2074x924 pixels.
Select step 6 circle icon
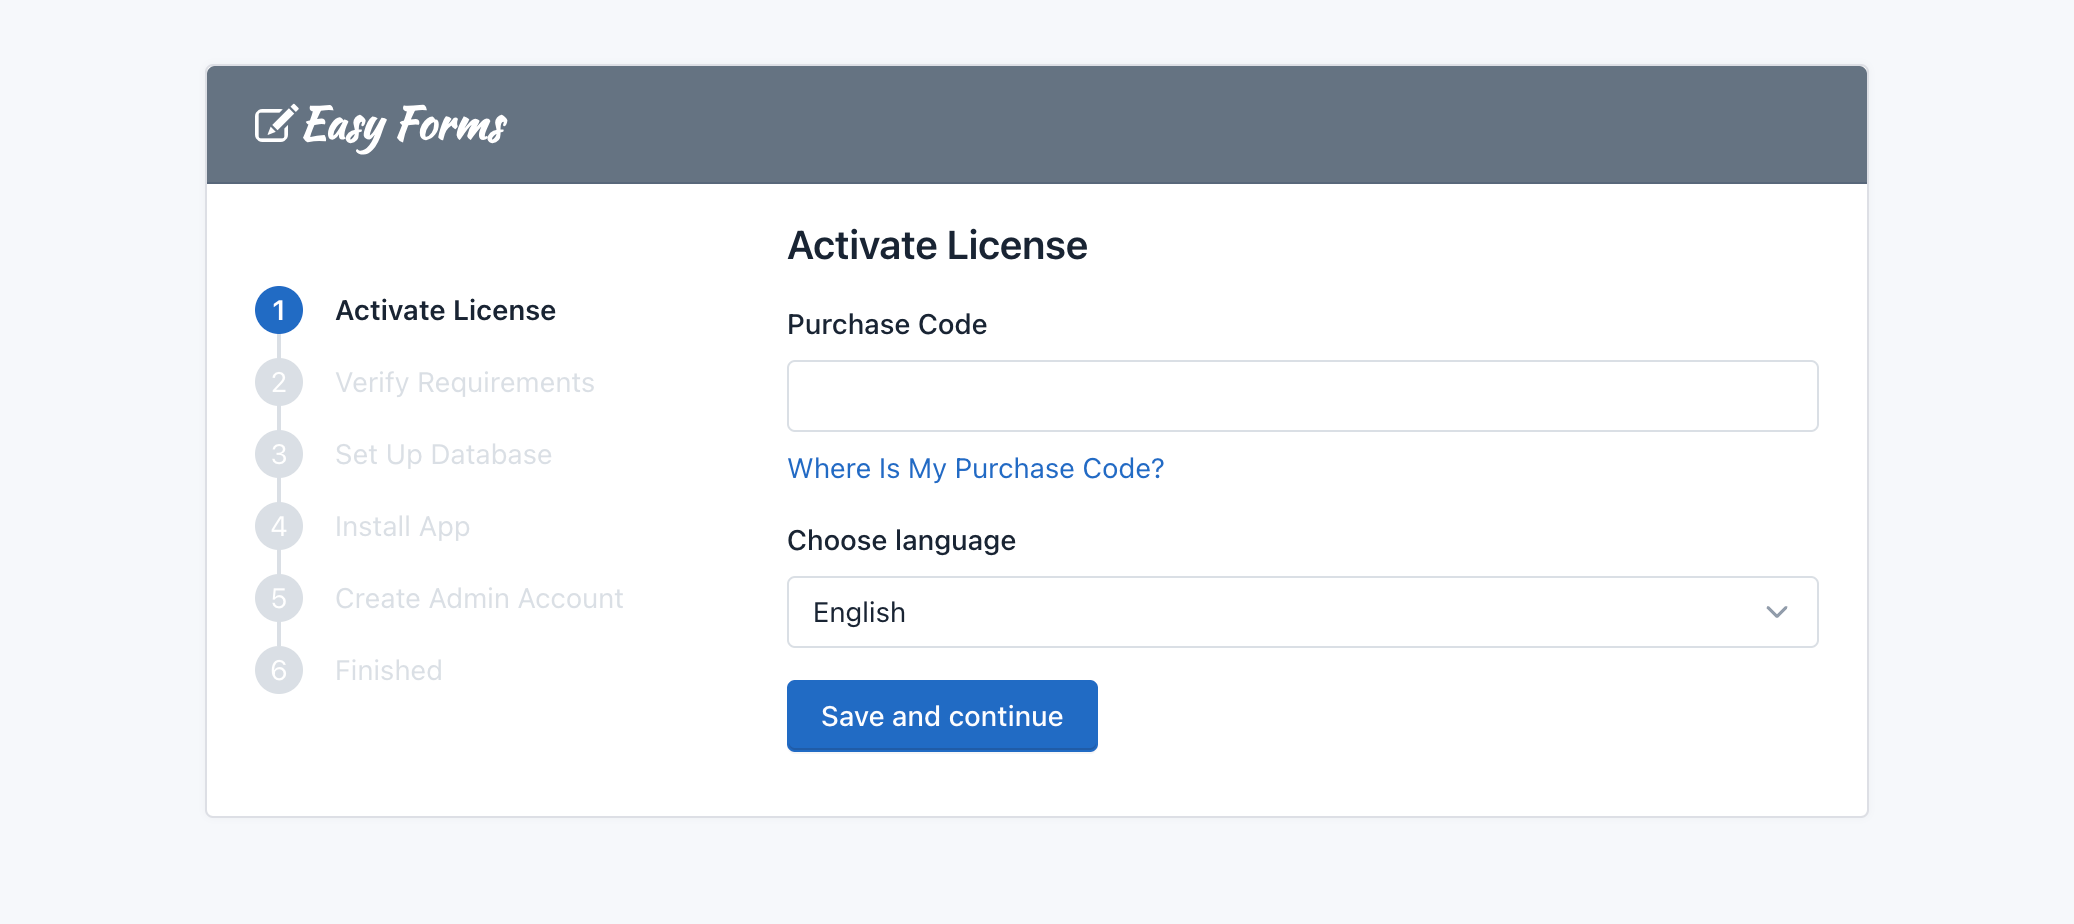[279, 670]
